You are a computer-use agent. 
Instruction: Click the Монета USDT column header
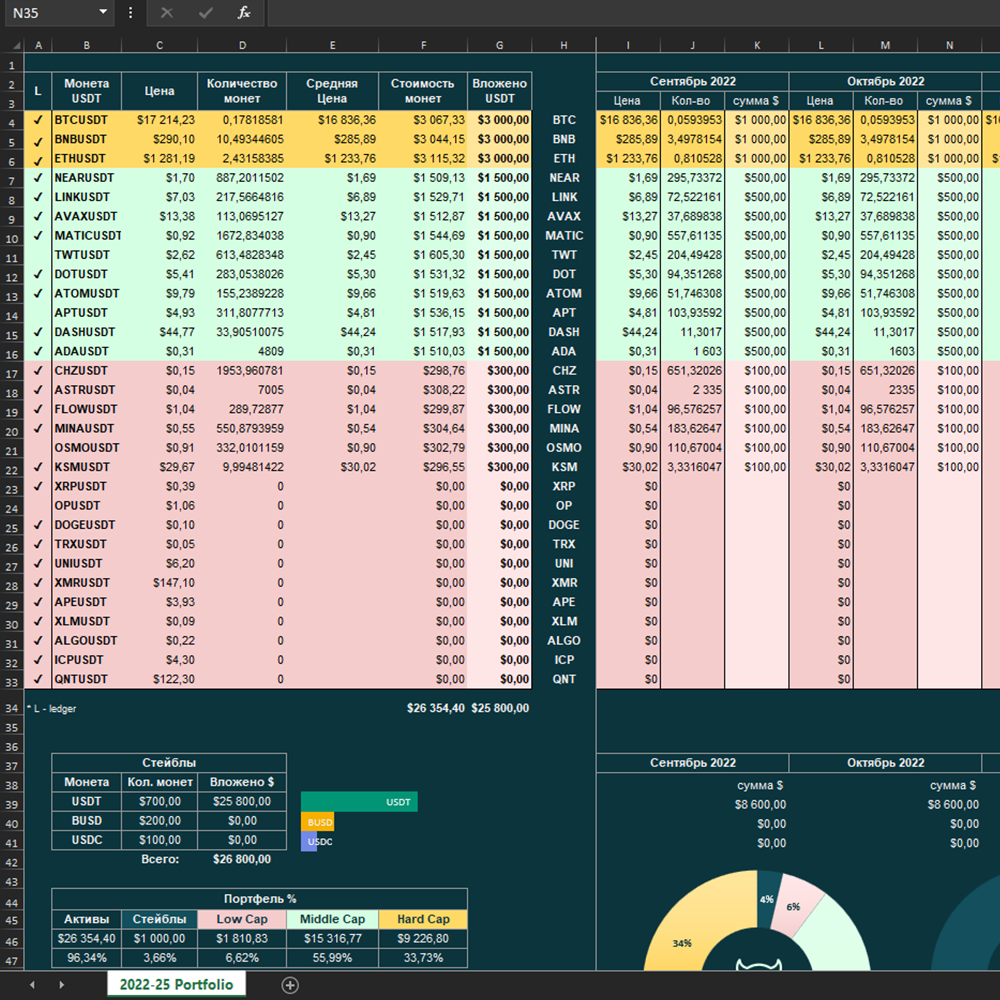pyautogui.click(x=86, y=91)
